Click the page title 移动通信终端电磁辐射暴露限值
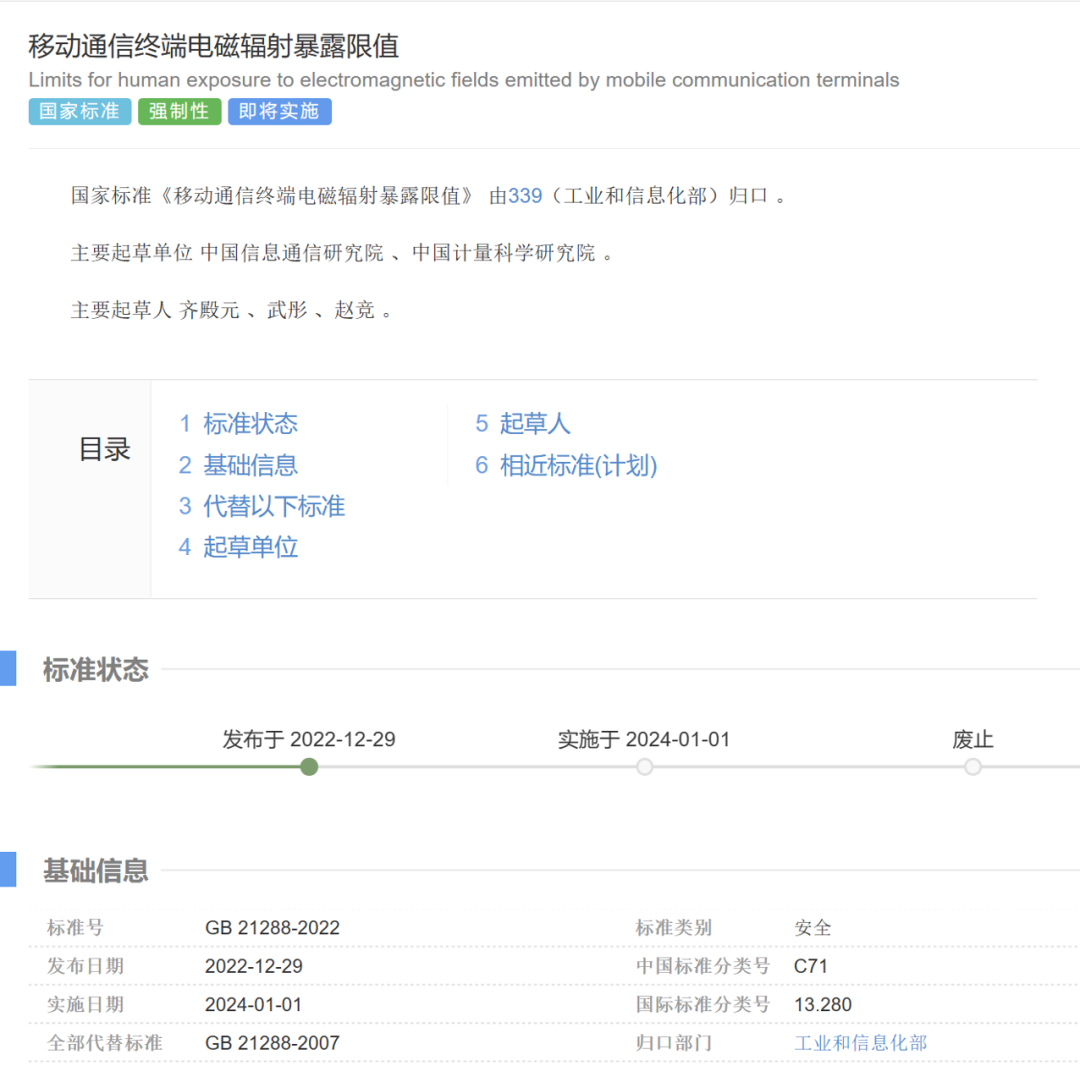1080x1066 pixels. 214,46
